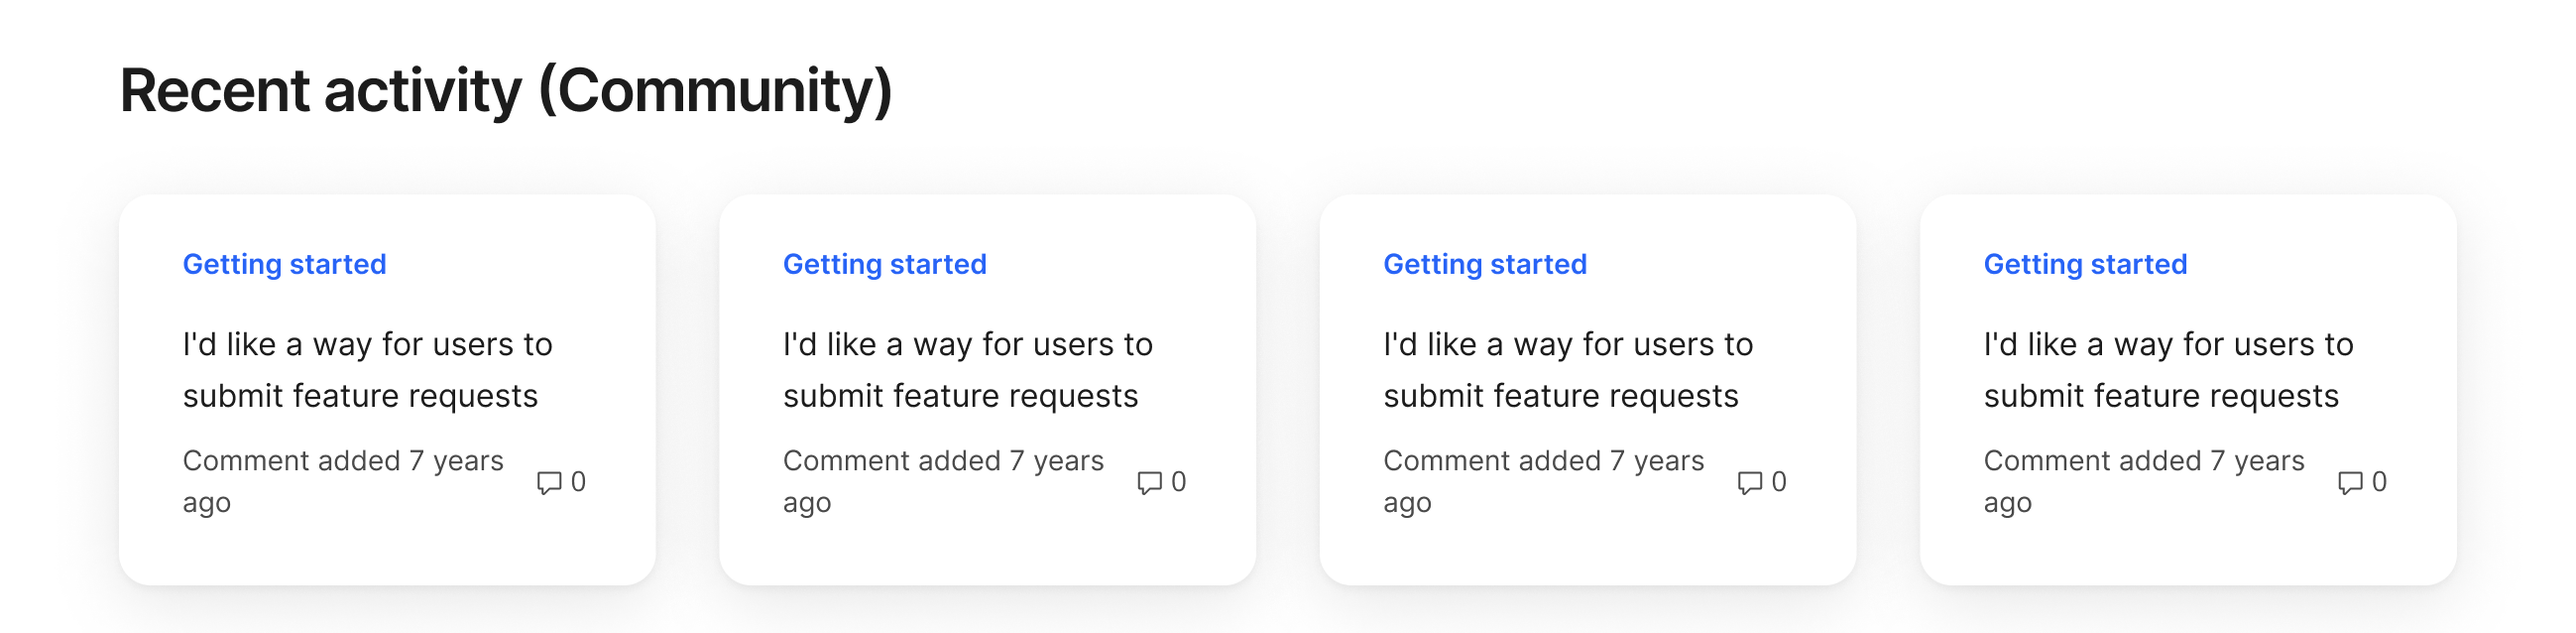Screen dimensions: 2576x633
Task: Click the Recent activity (Community) heading
Action: [505, 91]
